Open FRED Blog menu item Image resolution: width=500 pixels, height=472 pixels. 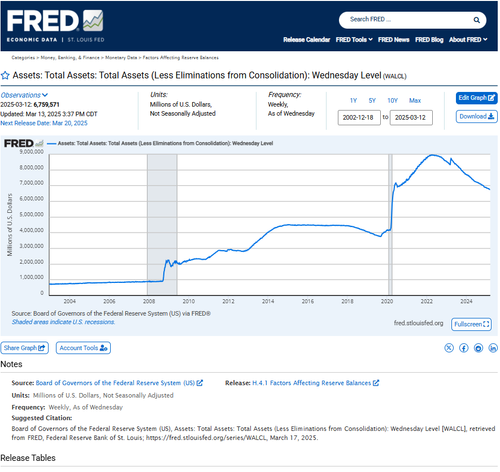429,40
